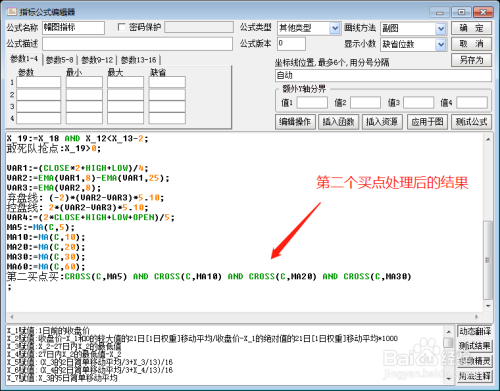Open the 编辑操作 menu button
The width and height of the screenshot is (500, 391).
[295, 122]
